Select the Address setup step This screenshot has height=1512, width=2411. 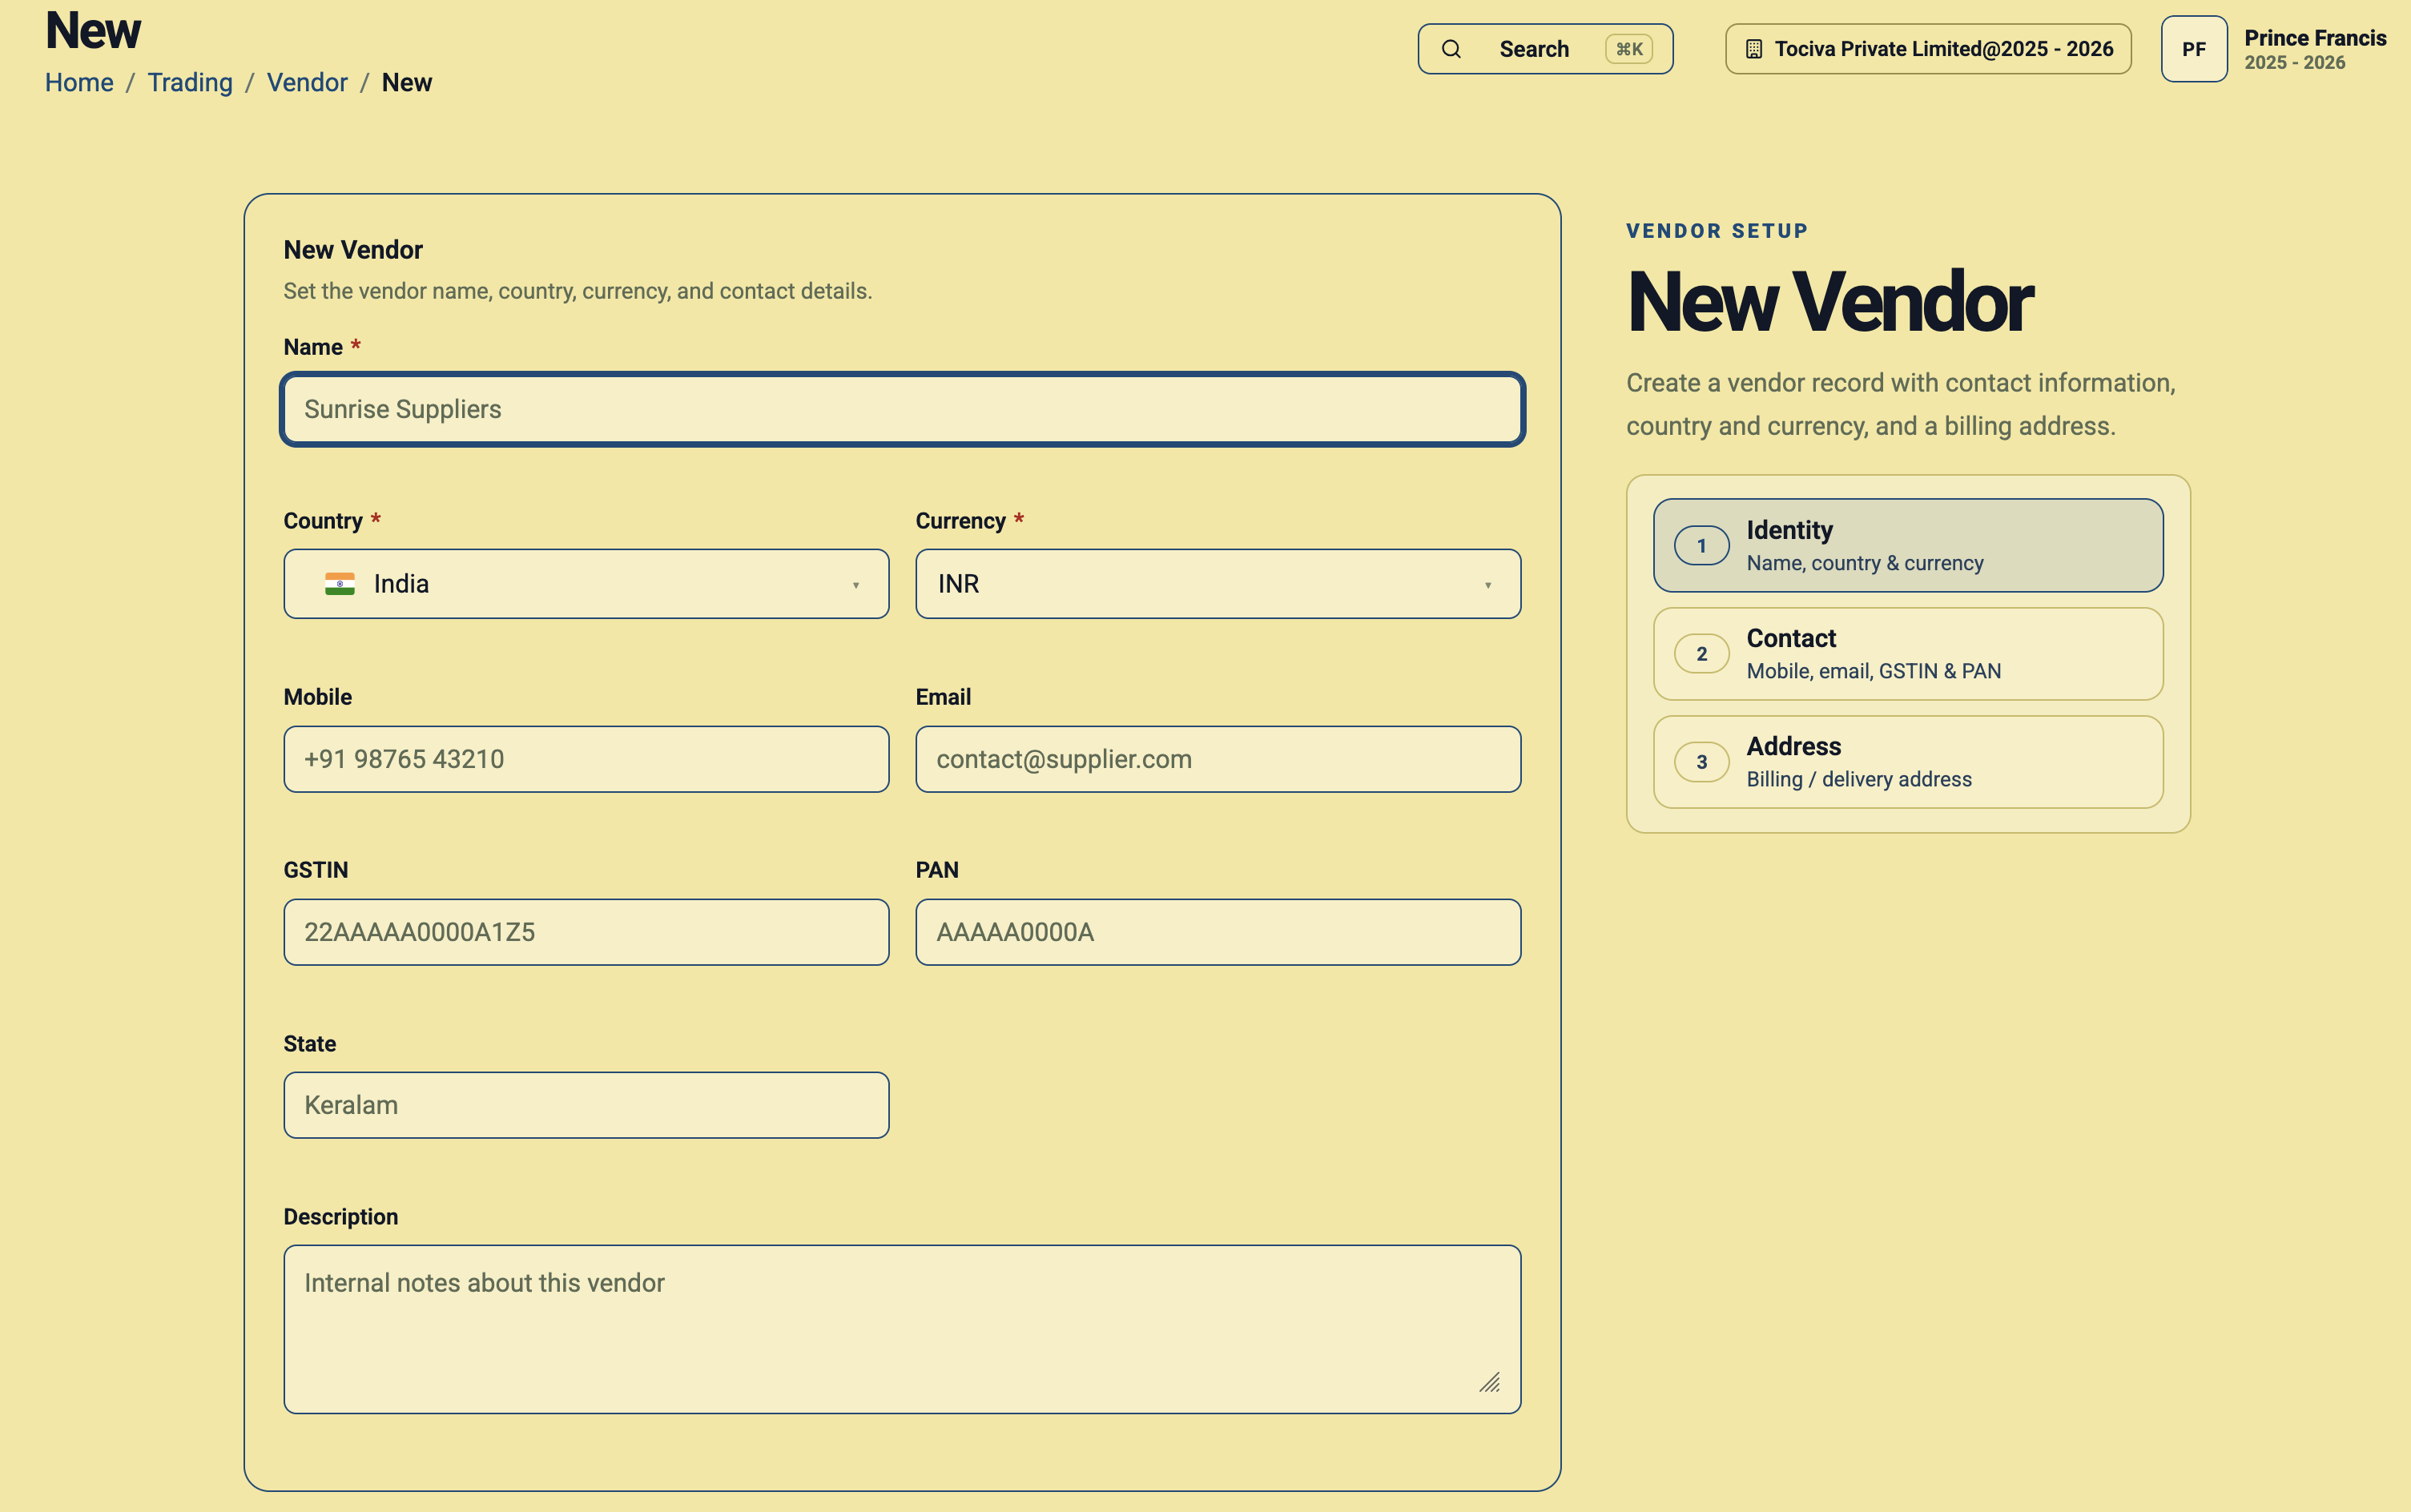(1908, 762)
